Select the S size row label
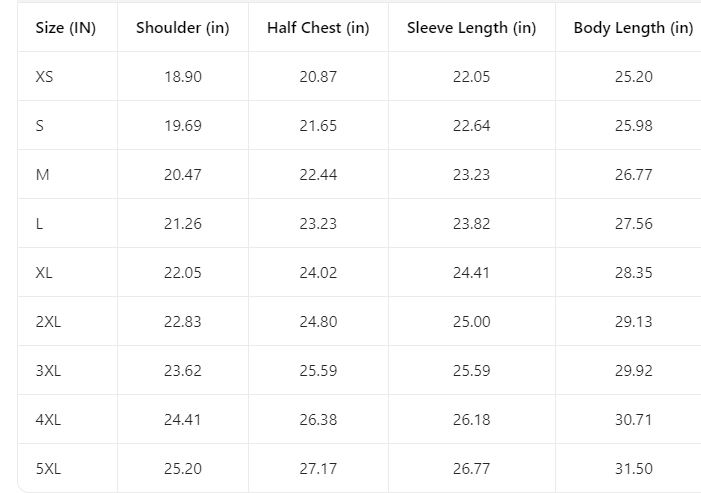The image size is (701, 493). click(40, 126)
